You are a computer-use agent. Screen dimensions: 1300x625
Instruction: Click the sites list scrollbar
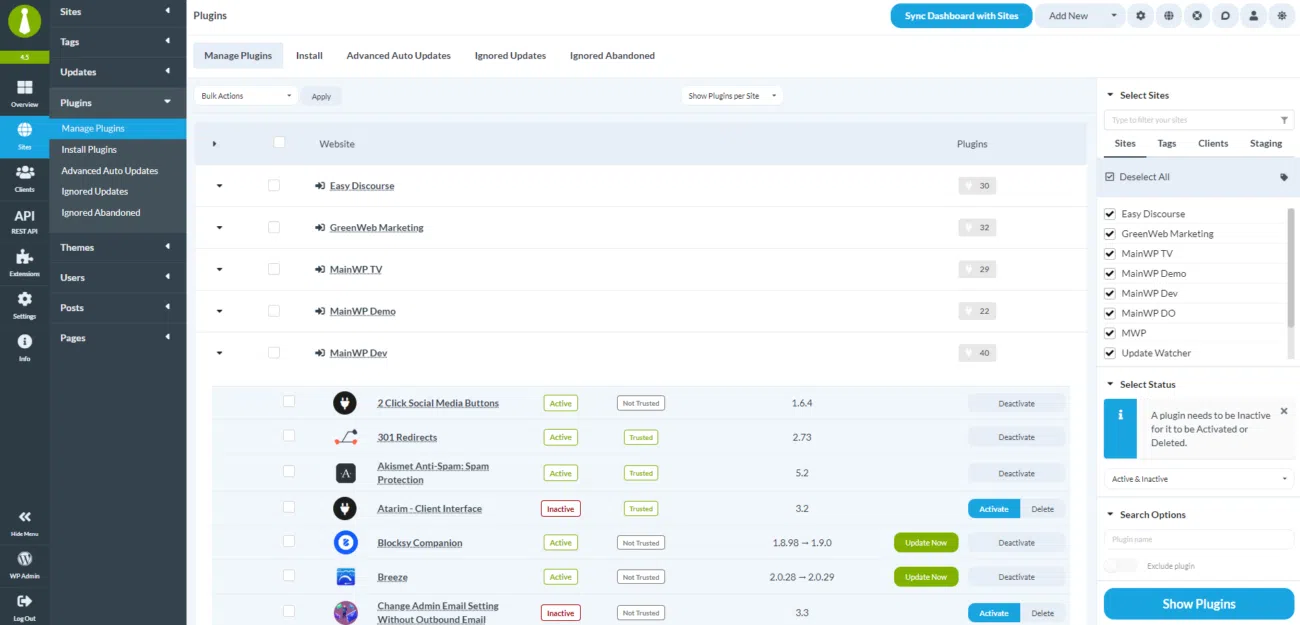1291,268
